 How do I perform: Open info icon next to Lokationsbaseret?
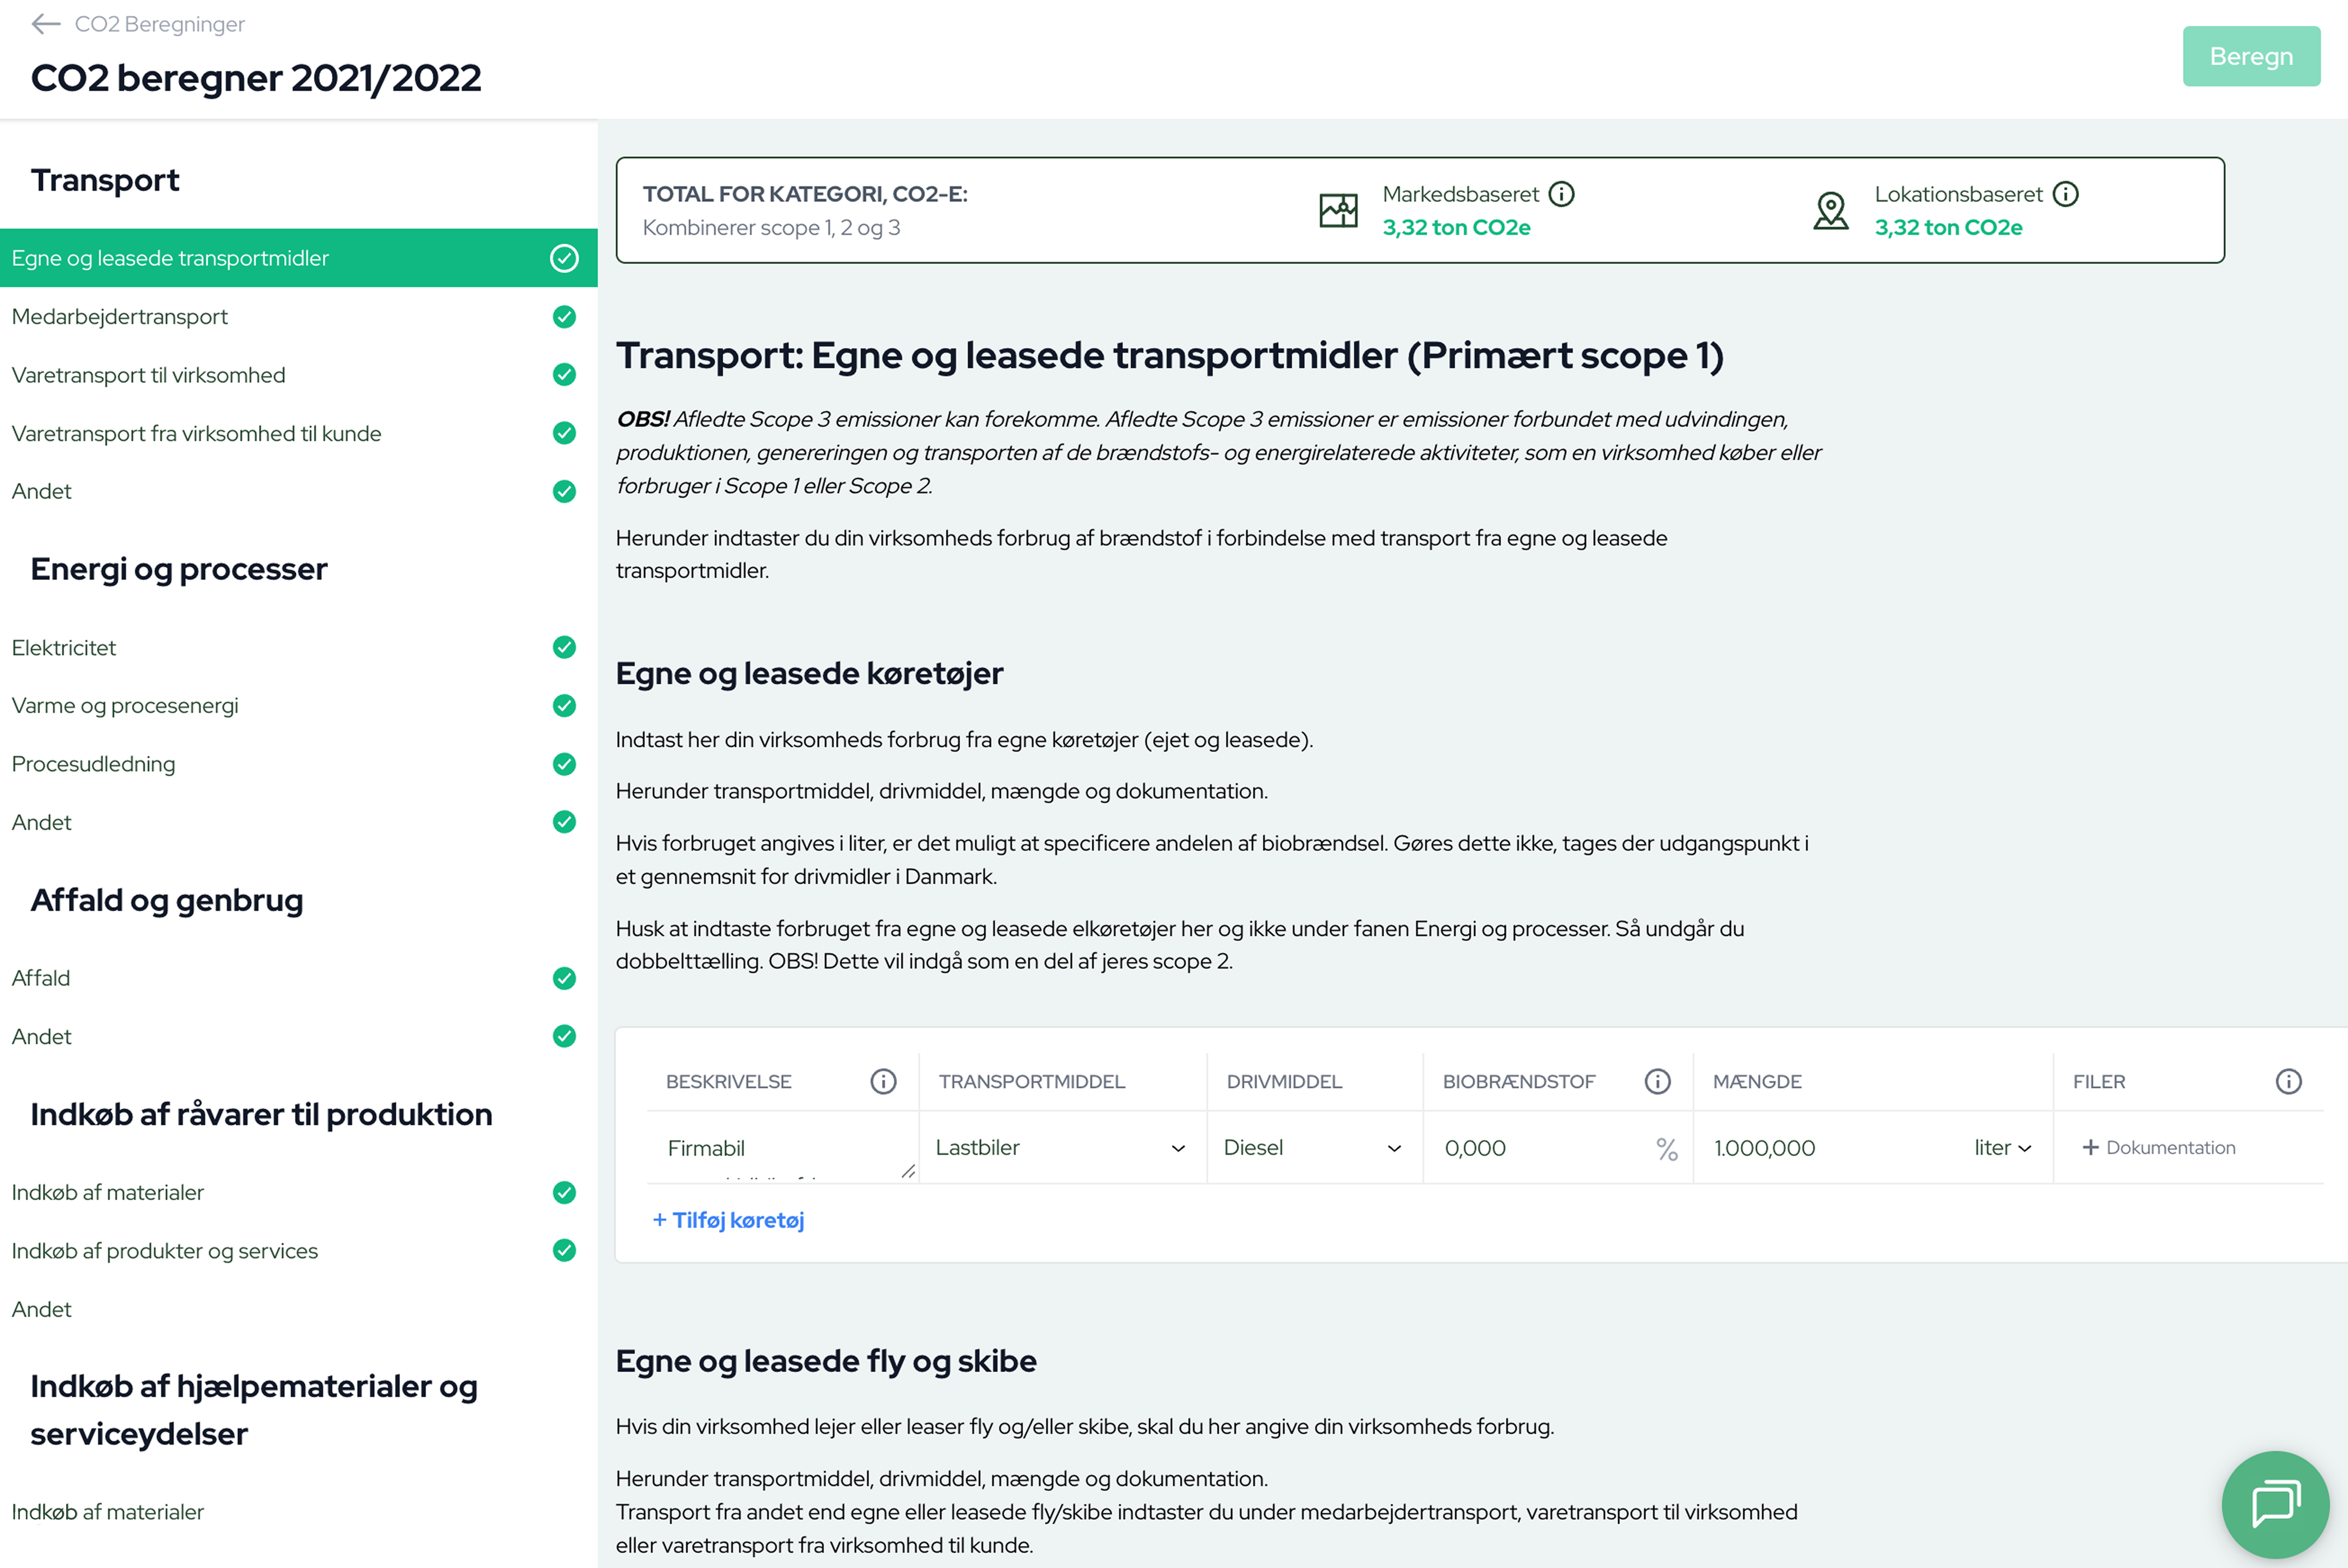[2065, 194]
